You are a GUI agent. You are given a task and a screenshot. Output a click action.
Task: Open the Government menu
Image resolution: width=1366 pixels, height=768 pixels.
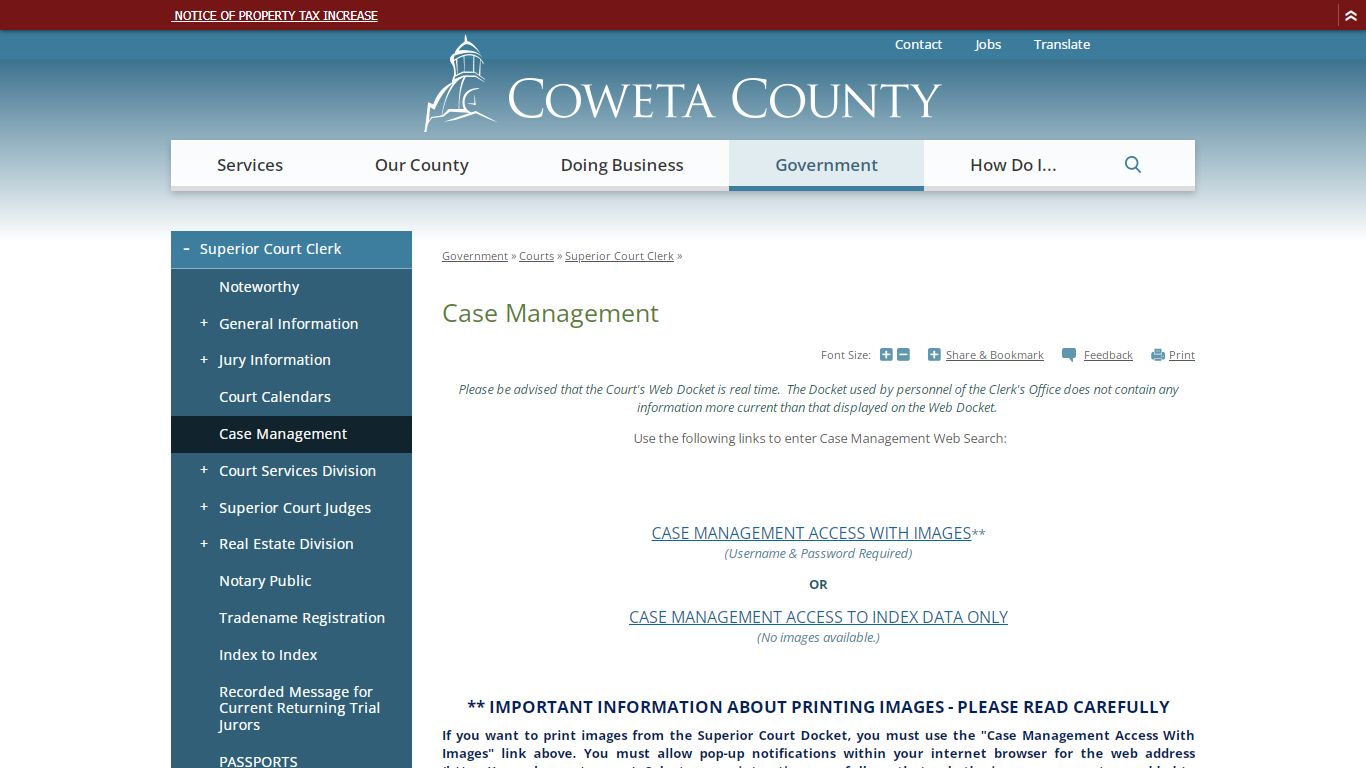click(x=826, y=165)
